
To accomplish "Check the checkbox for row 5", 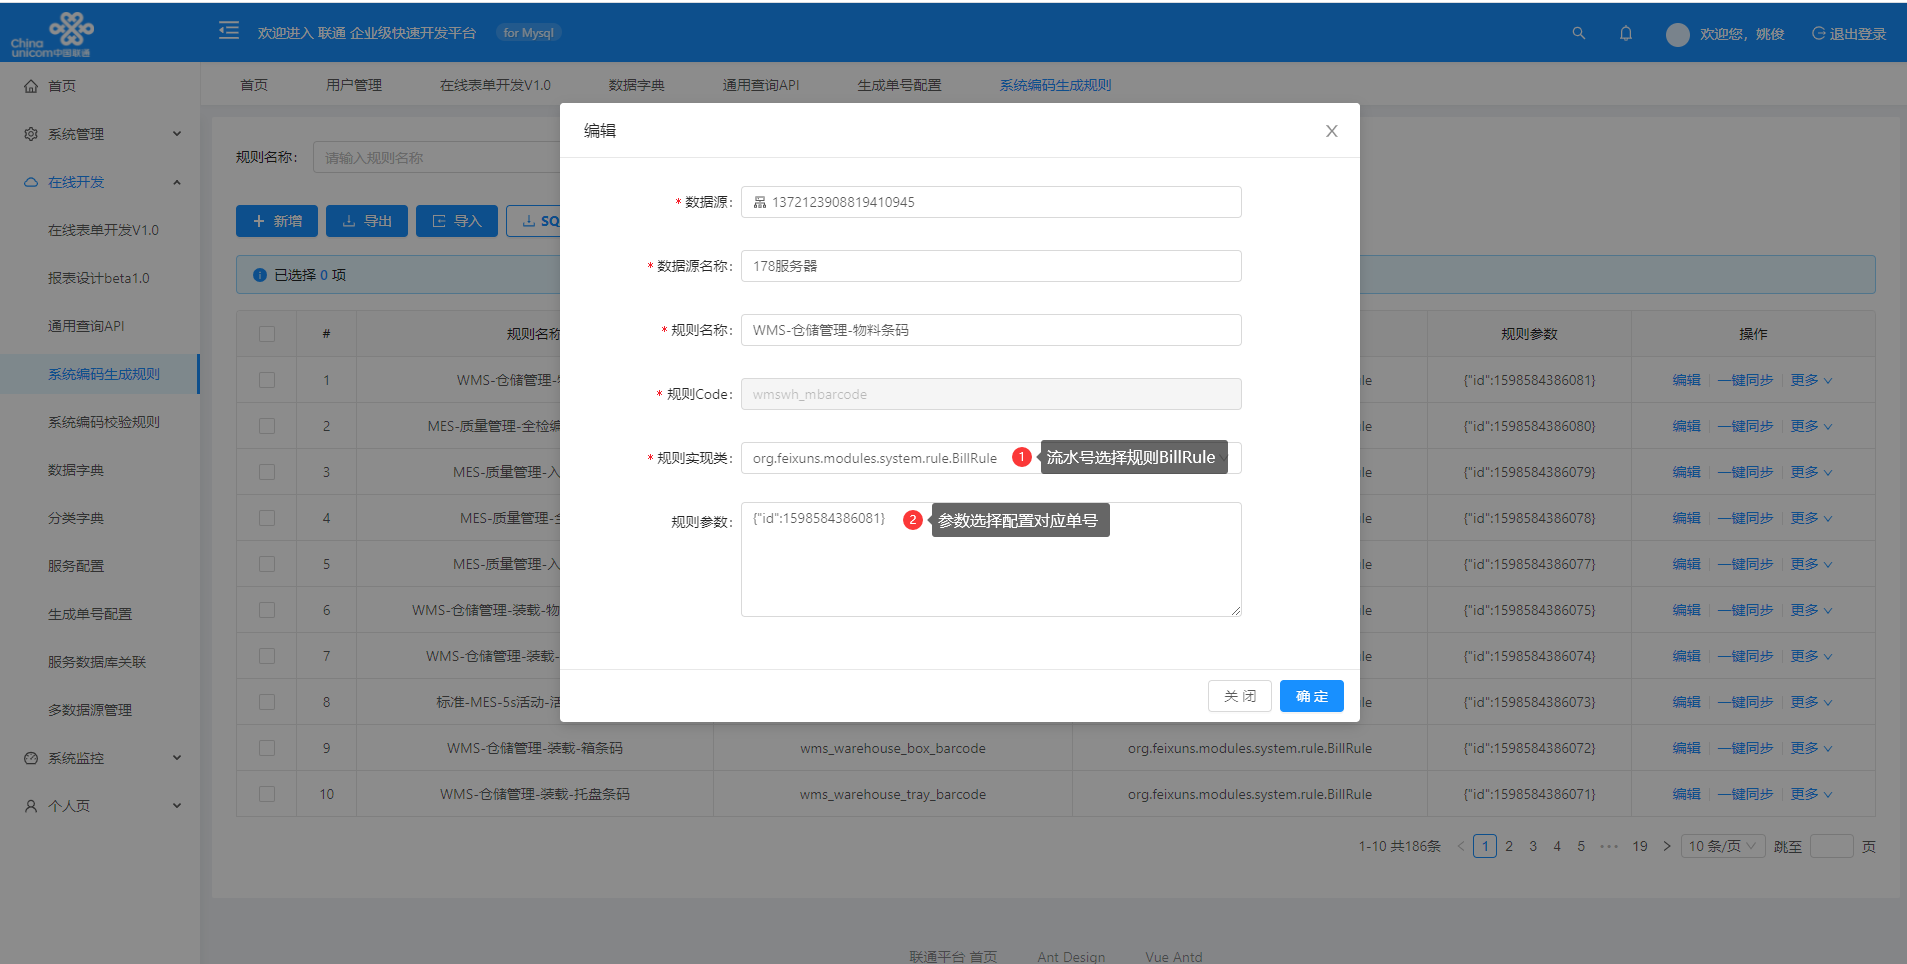I will pyautogui.click(x=267, y=564).
